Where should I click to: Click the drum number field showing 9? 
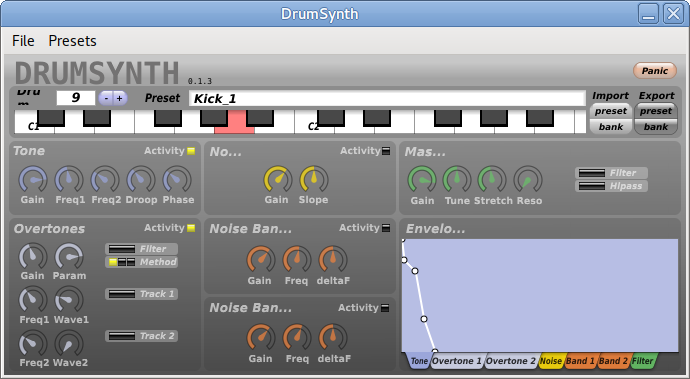tap(76, 98)
